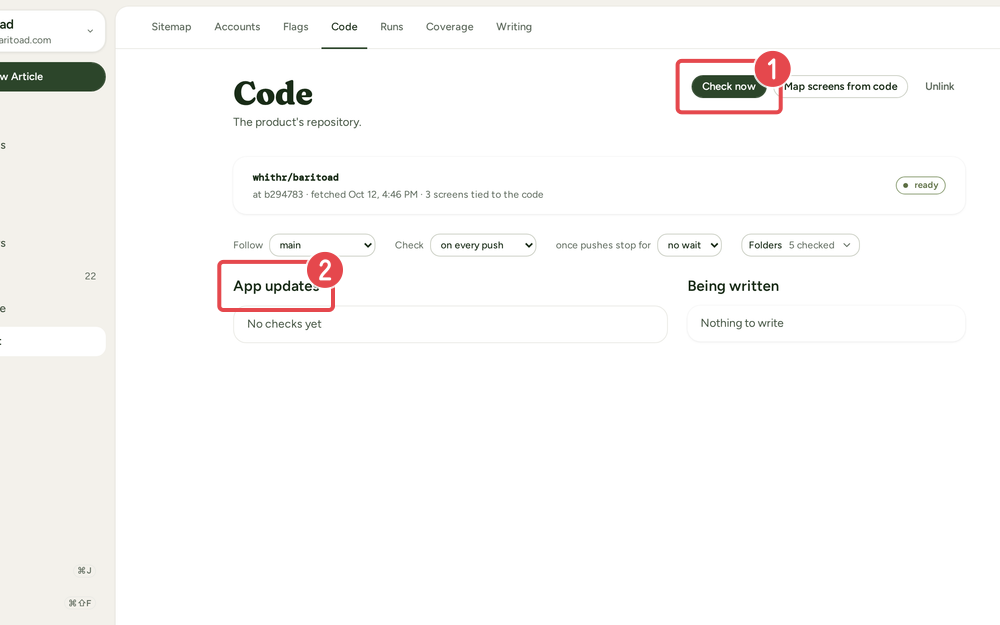This screenshot has width=1000, height=625.
Task: Click the sidebar item with count 22
Action: pyautogui.click(x=51, y=276)
